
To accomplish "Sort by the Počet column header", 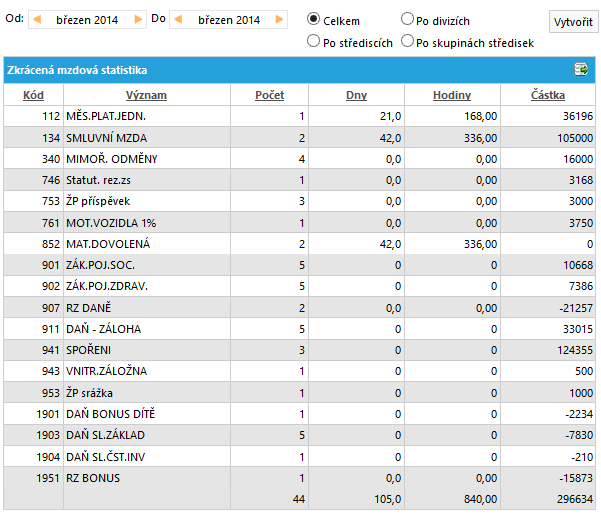I will (x=269, y=95).
